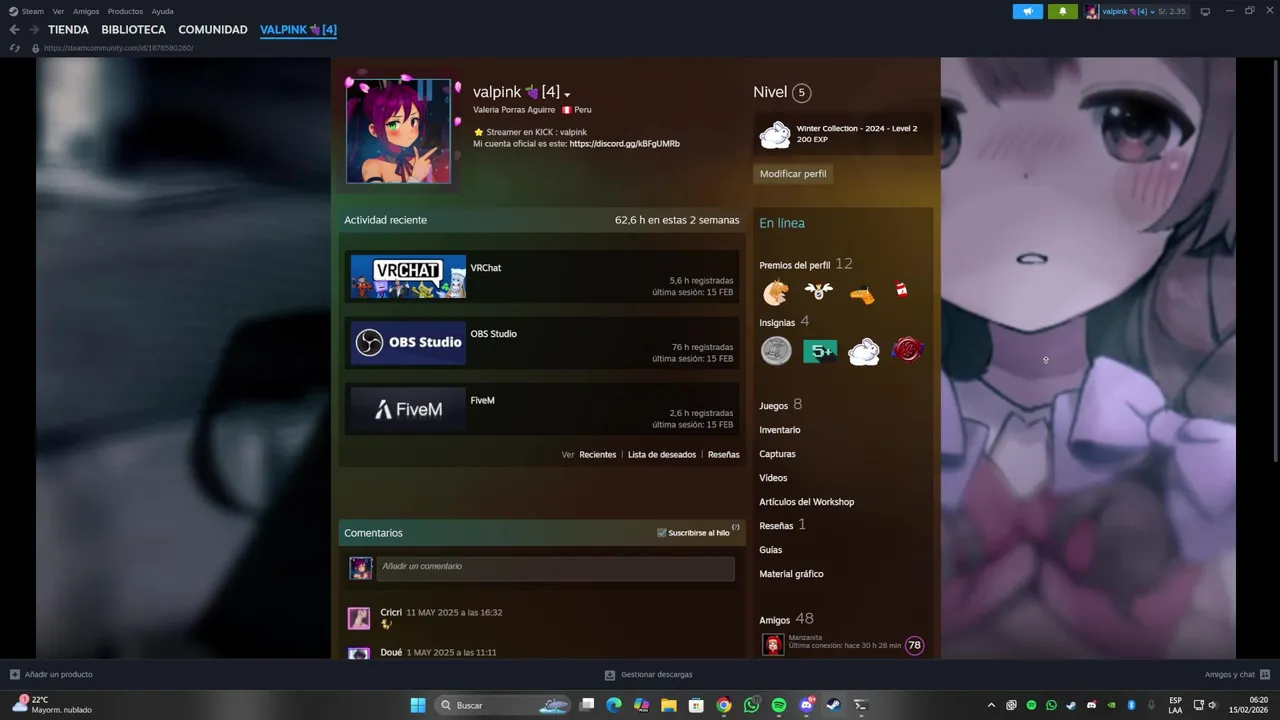The image size is (1280, 720).
Task: Open the Inventario link
Action: (x=780, y=430)
